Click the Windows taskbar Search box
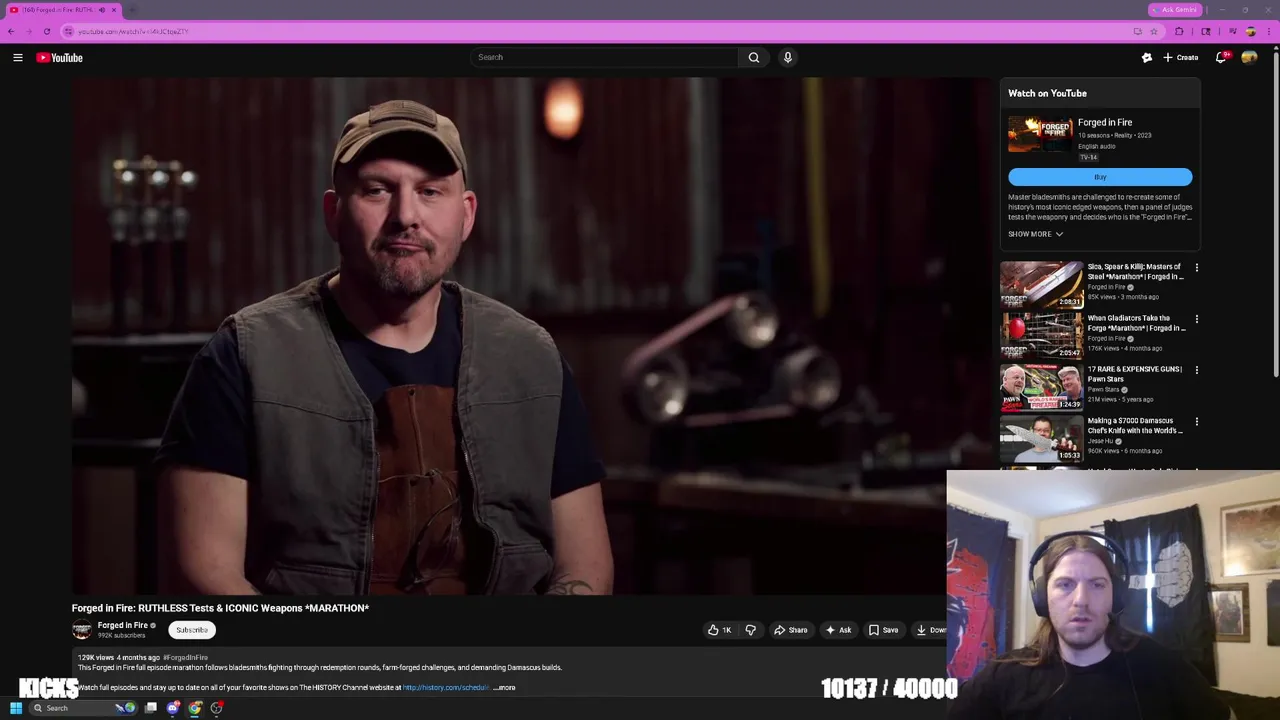This screenshot has width=1280, height=720. point(85,708)
